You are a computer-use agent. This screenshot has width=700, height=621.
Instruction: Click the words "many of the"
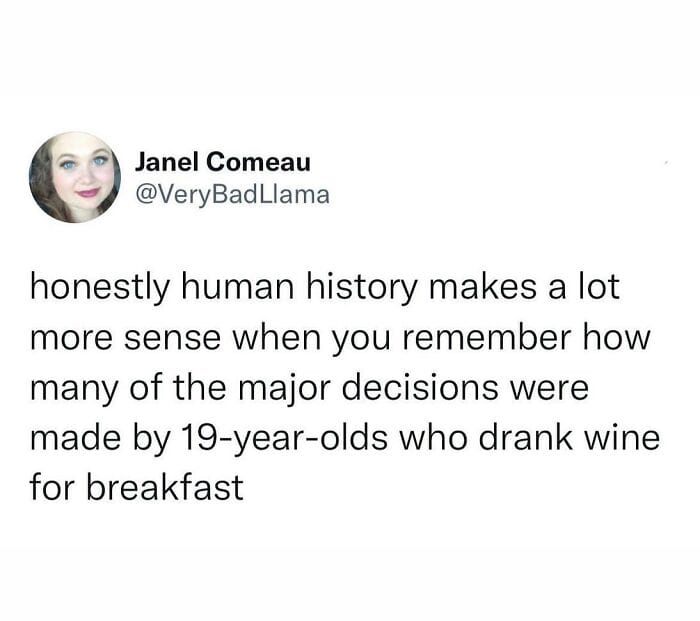click(118, 388)
